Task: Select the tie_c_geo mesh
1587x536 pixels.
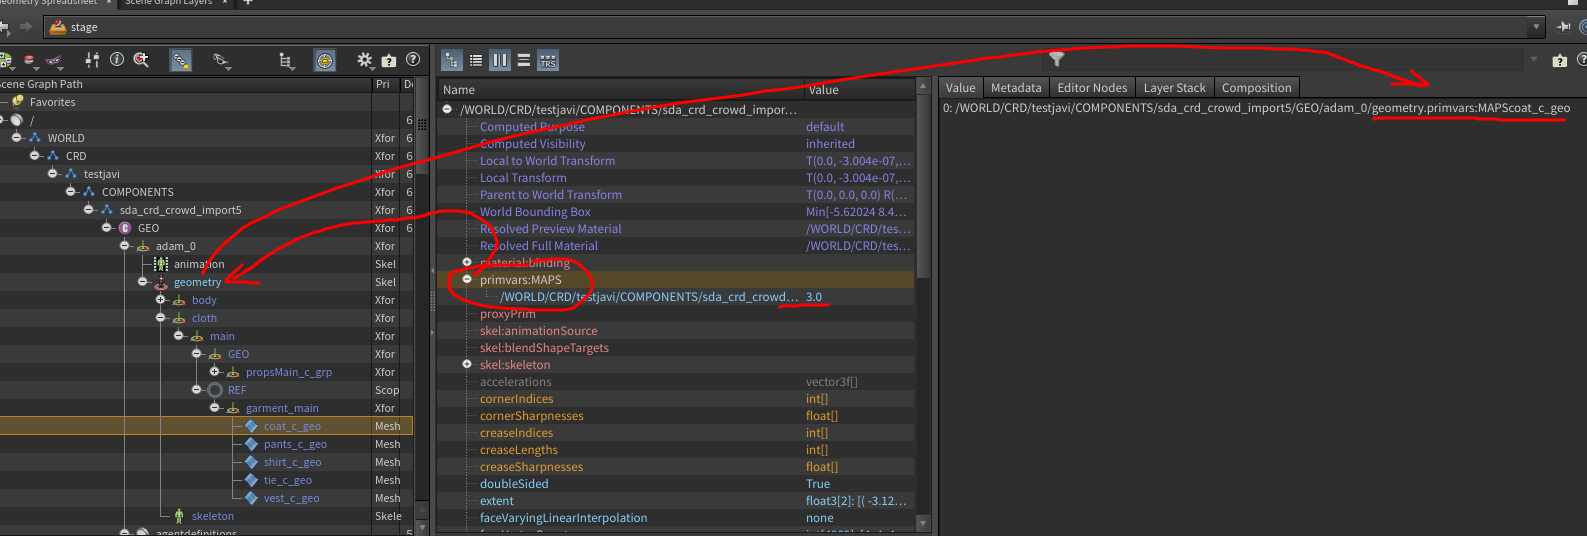Action: click(288, 480)
